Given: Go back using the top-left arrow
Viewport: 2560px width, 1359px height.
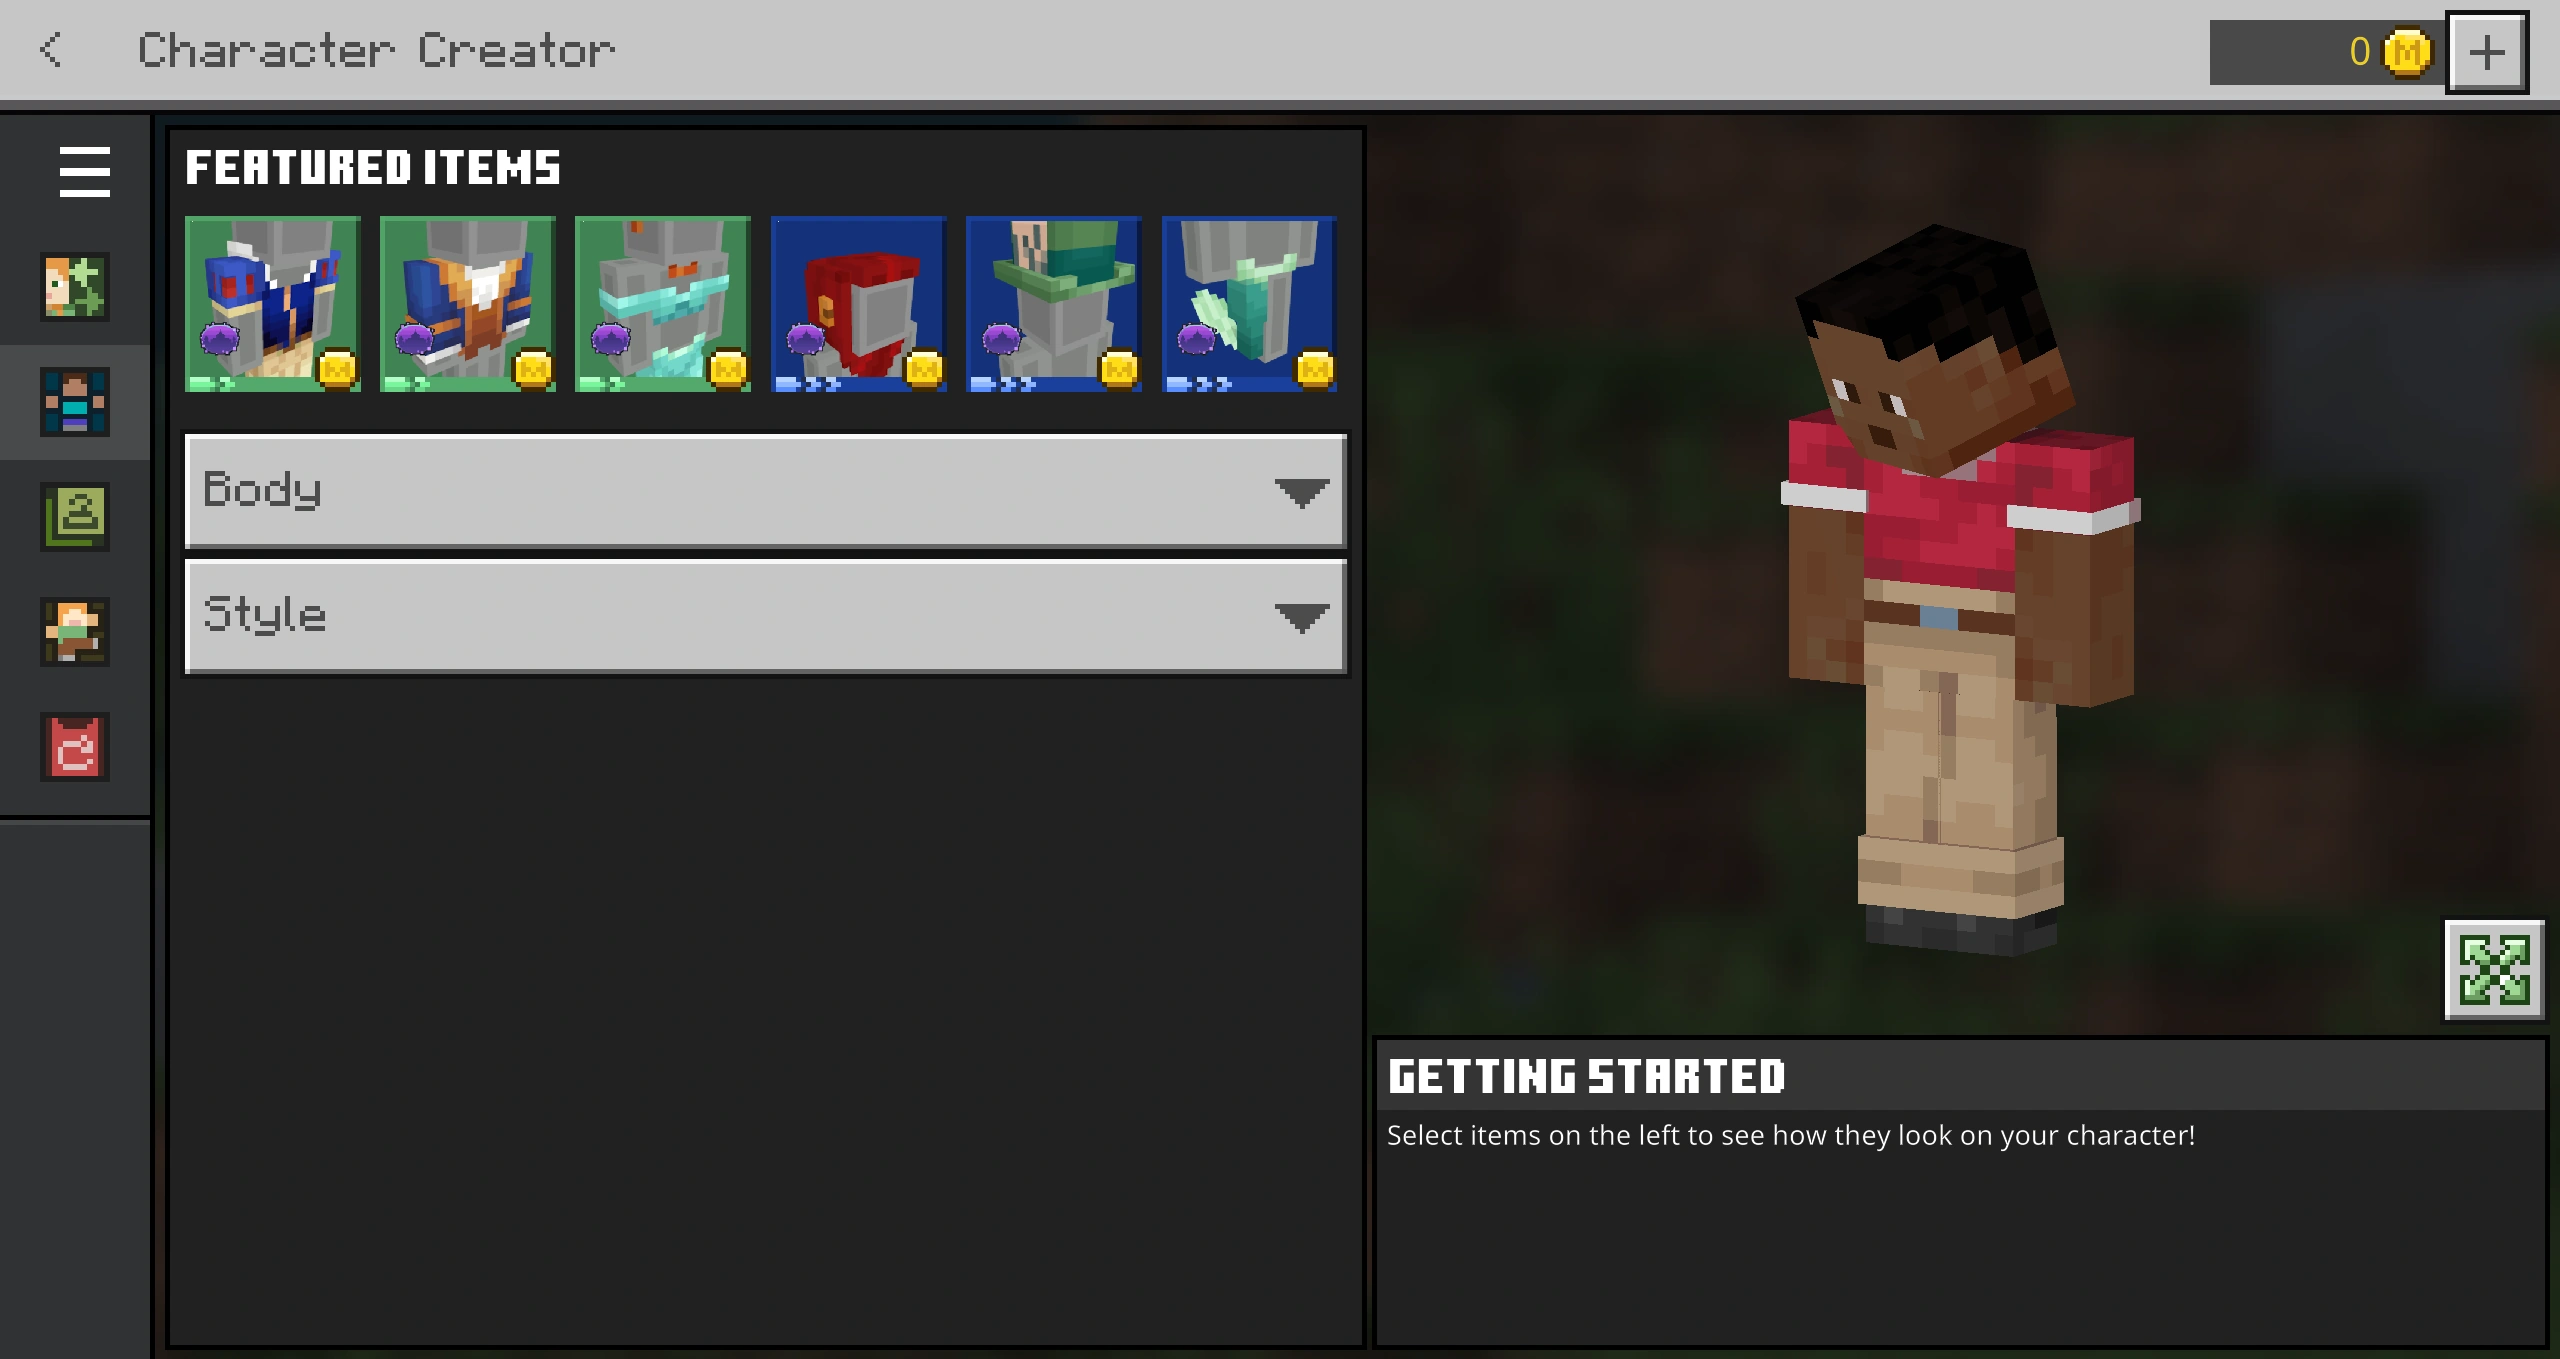Looking at the screenshot, I should 52,50.
